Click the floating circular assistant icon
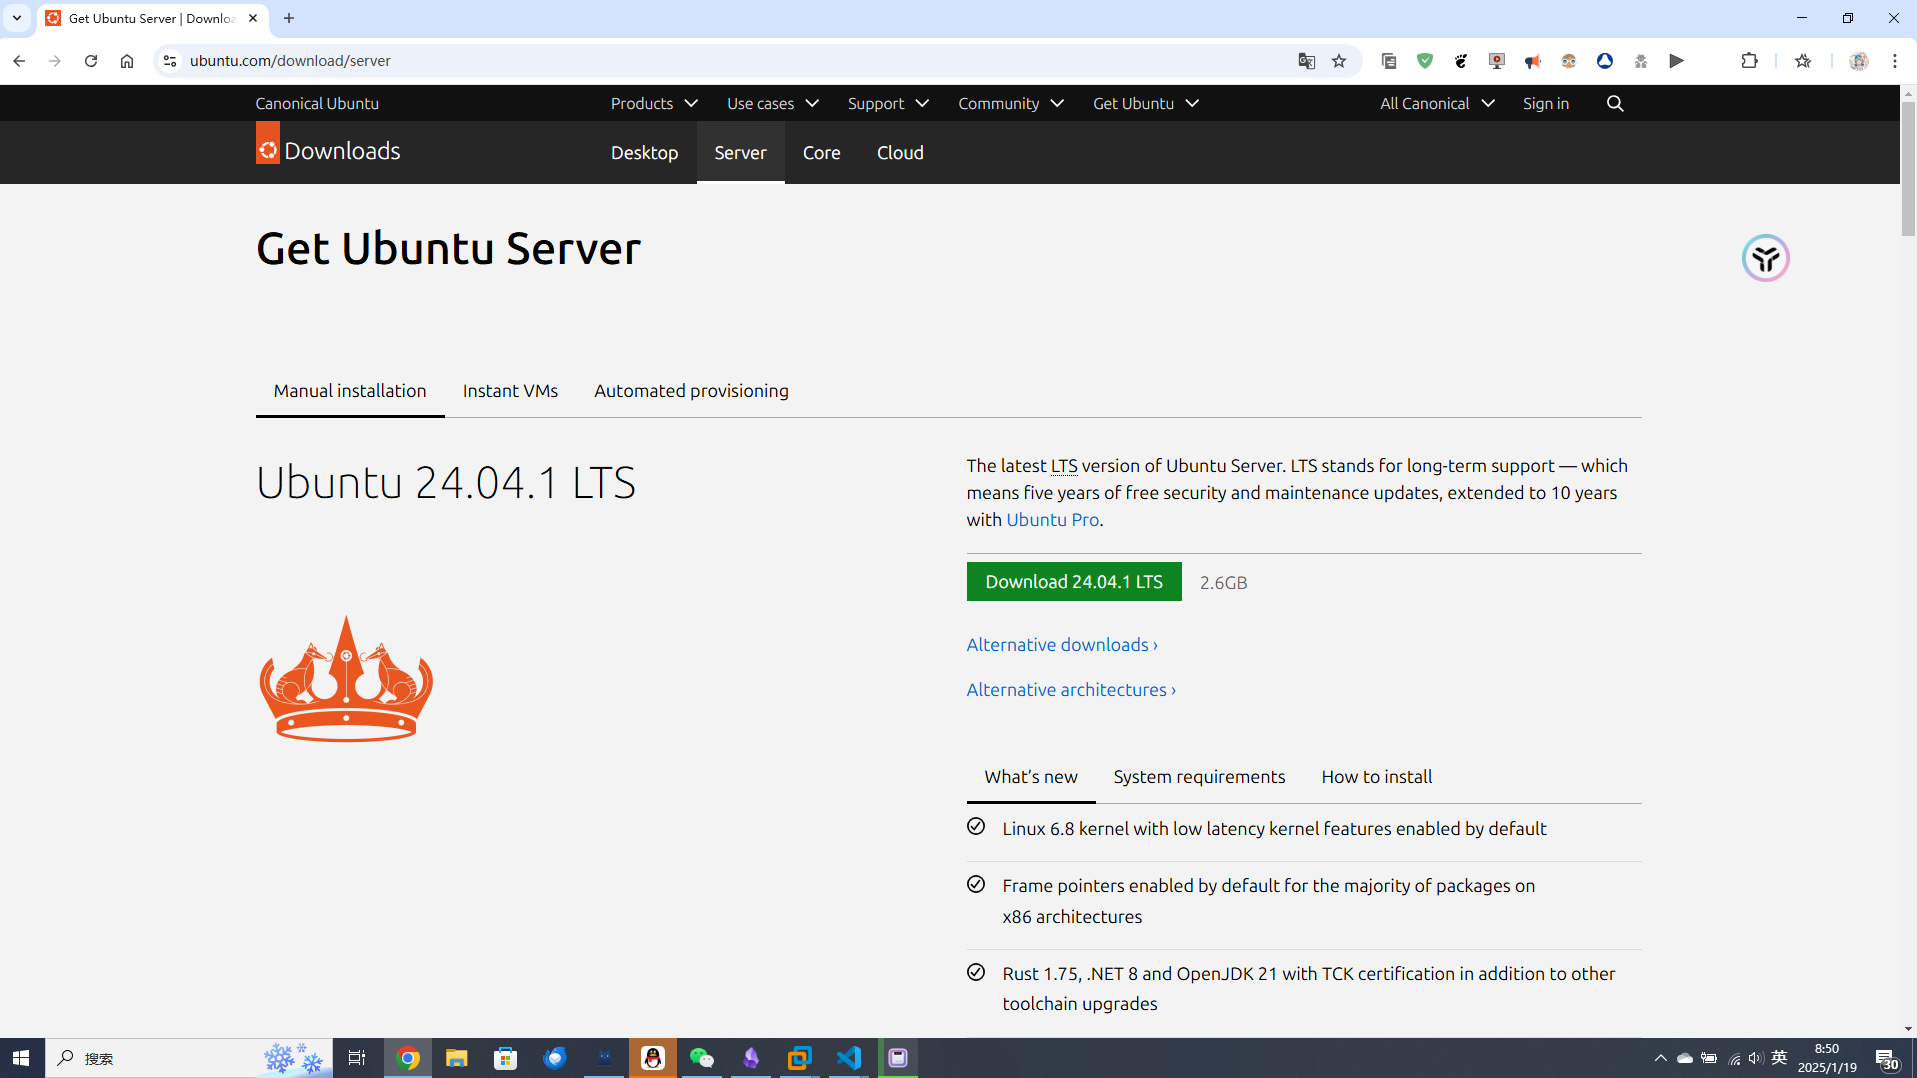Image resolution: width=1917 pixels, height=1078 pixels. [x=1765, y=258]
